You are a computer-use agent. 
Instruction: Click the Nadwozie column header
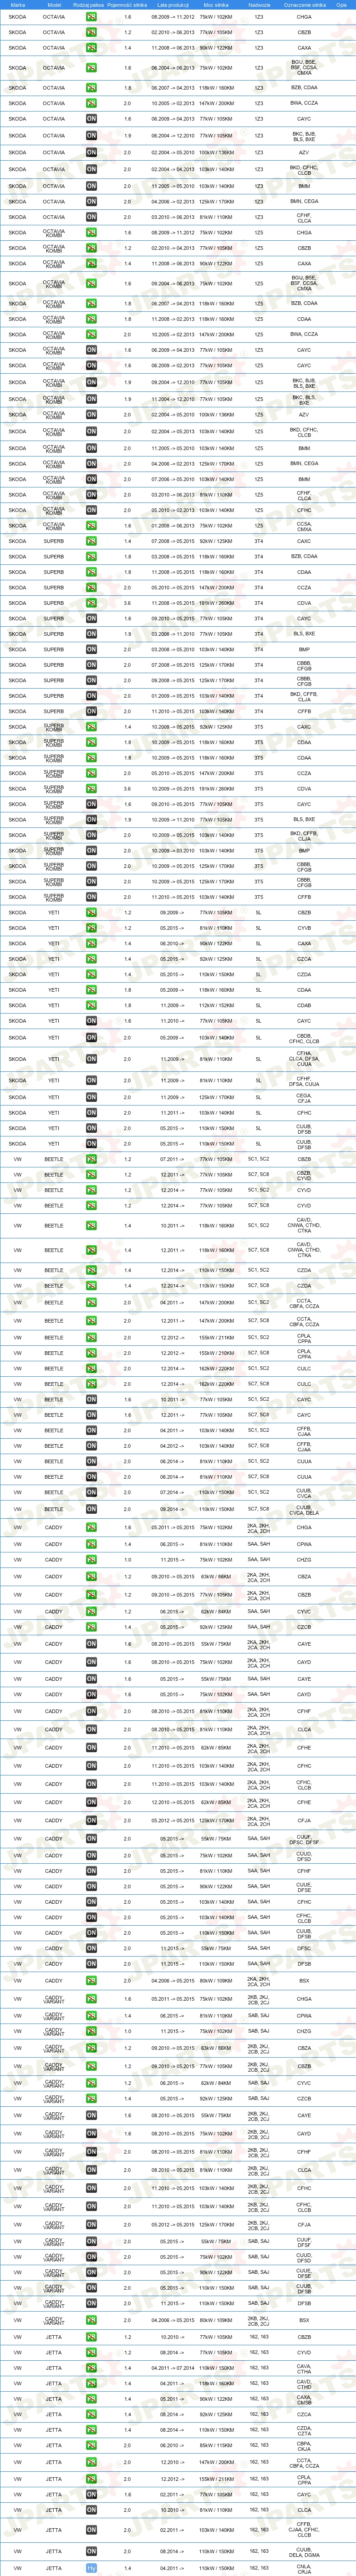pyautogui.click(x=259, y=5)
